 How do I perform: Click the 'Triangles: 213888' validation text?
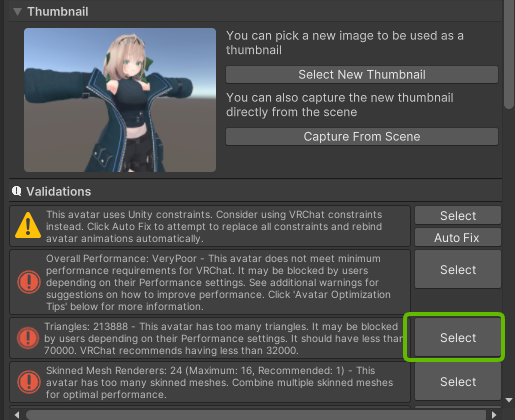[224, 338]
